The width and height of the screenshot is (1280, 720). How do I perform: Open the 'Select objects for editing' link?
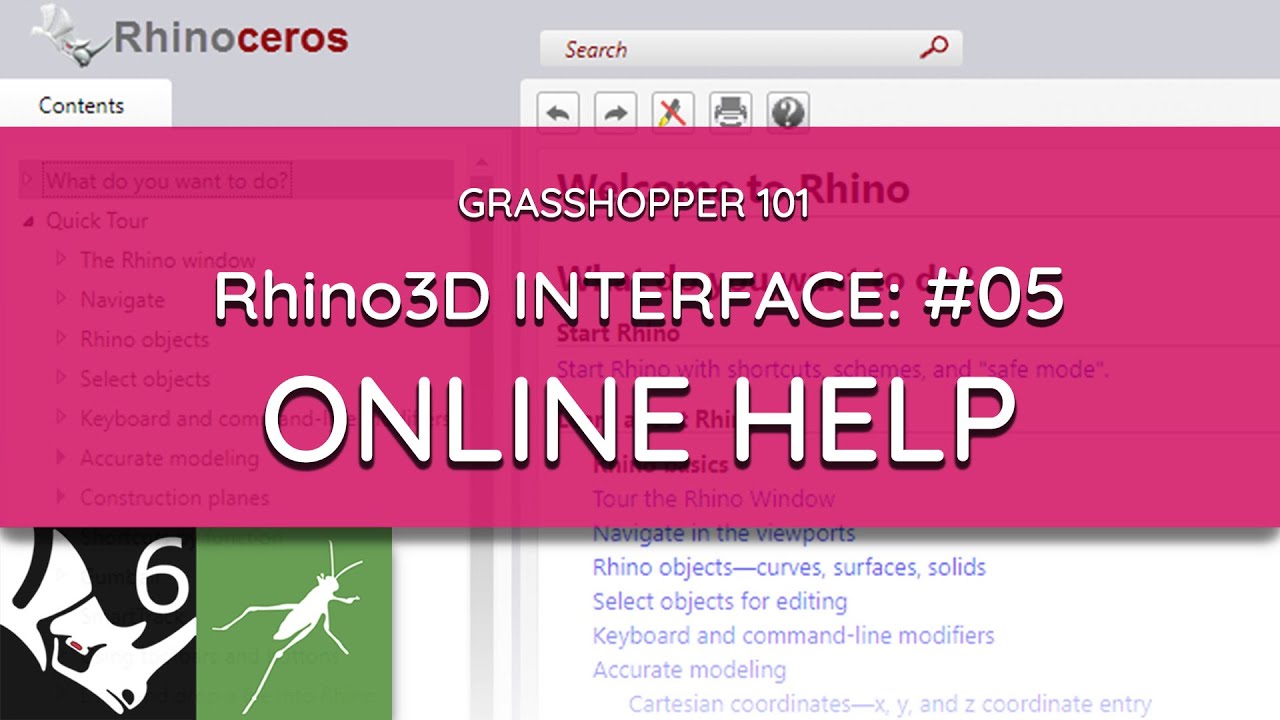720,601
